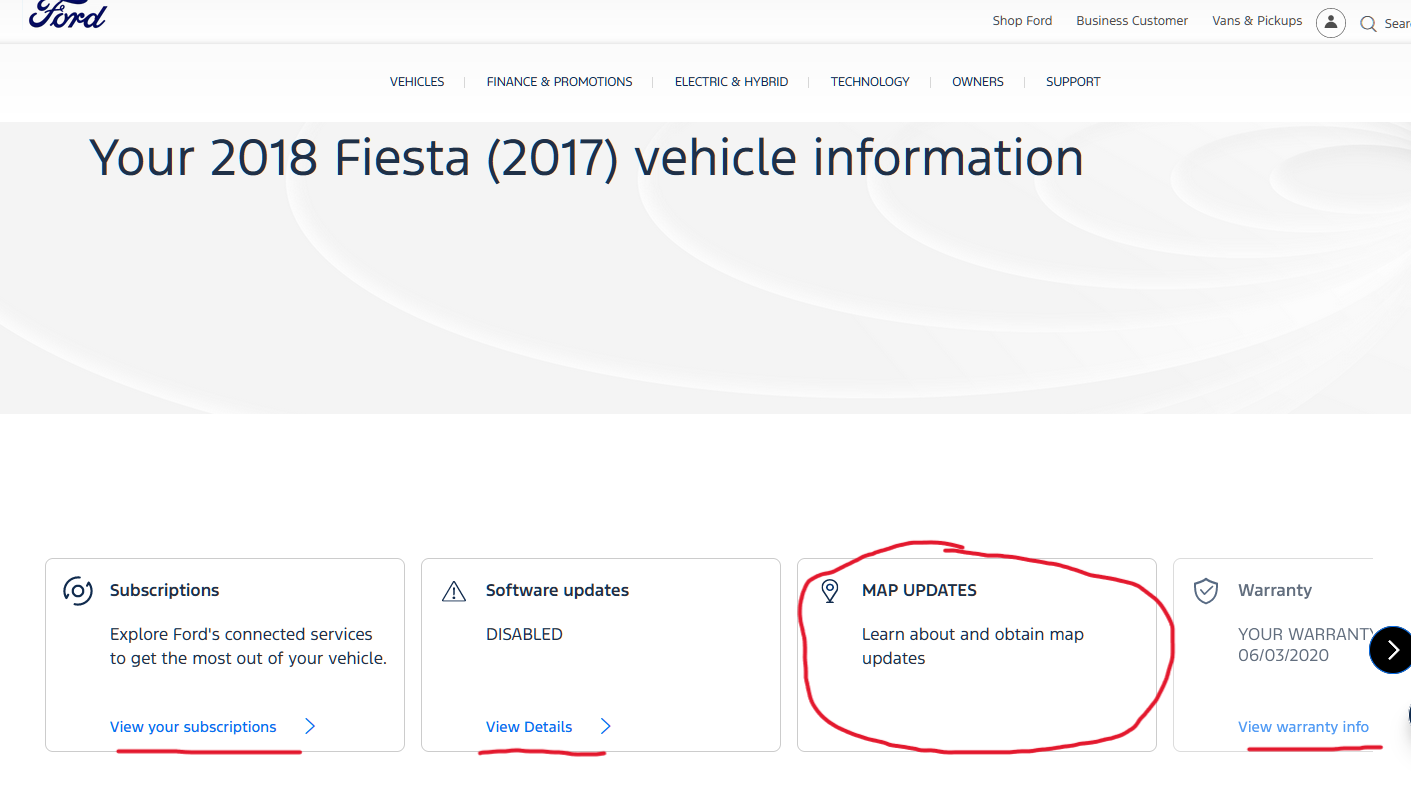Screen dimensions: 1411x794
Task: Click the MAP UPDATES location pin icon
Action: (829, 591)
